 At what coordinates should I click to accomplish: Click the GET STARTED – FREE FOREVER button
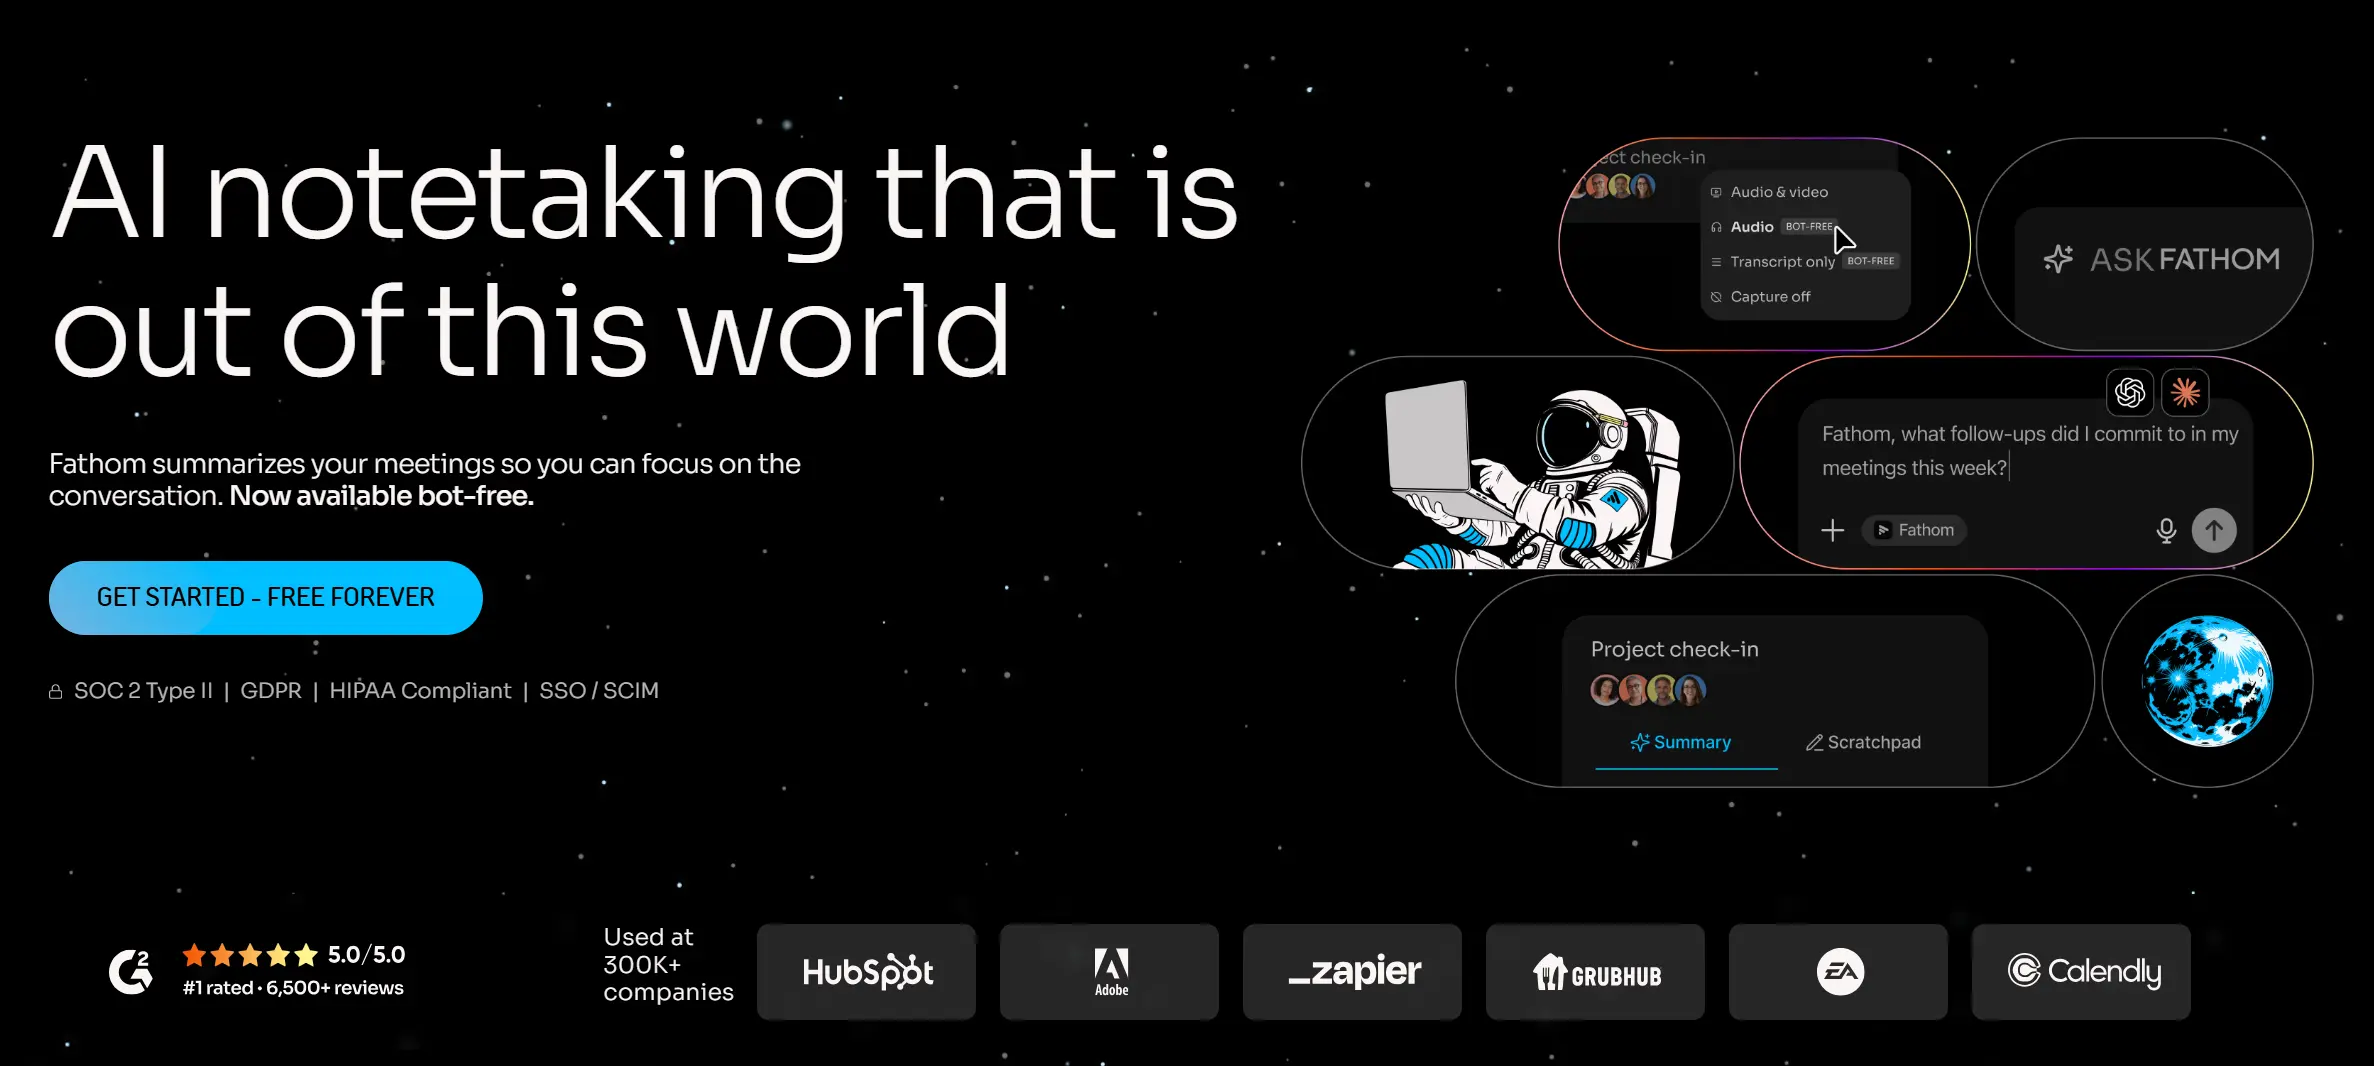coord(266,597)
